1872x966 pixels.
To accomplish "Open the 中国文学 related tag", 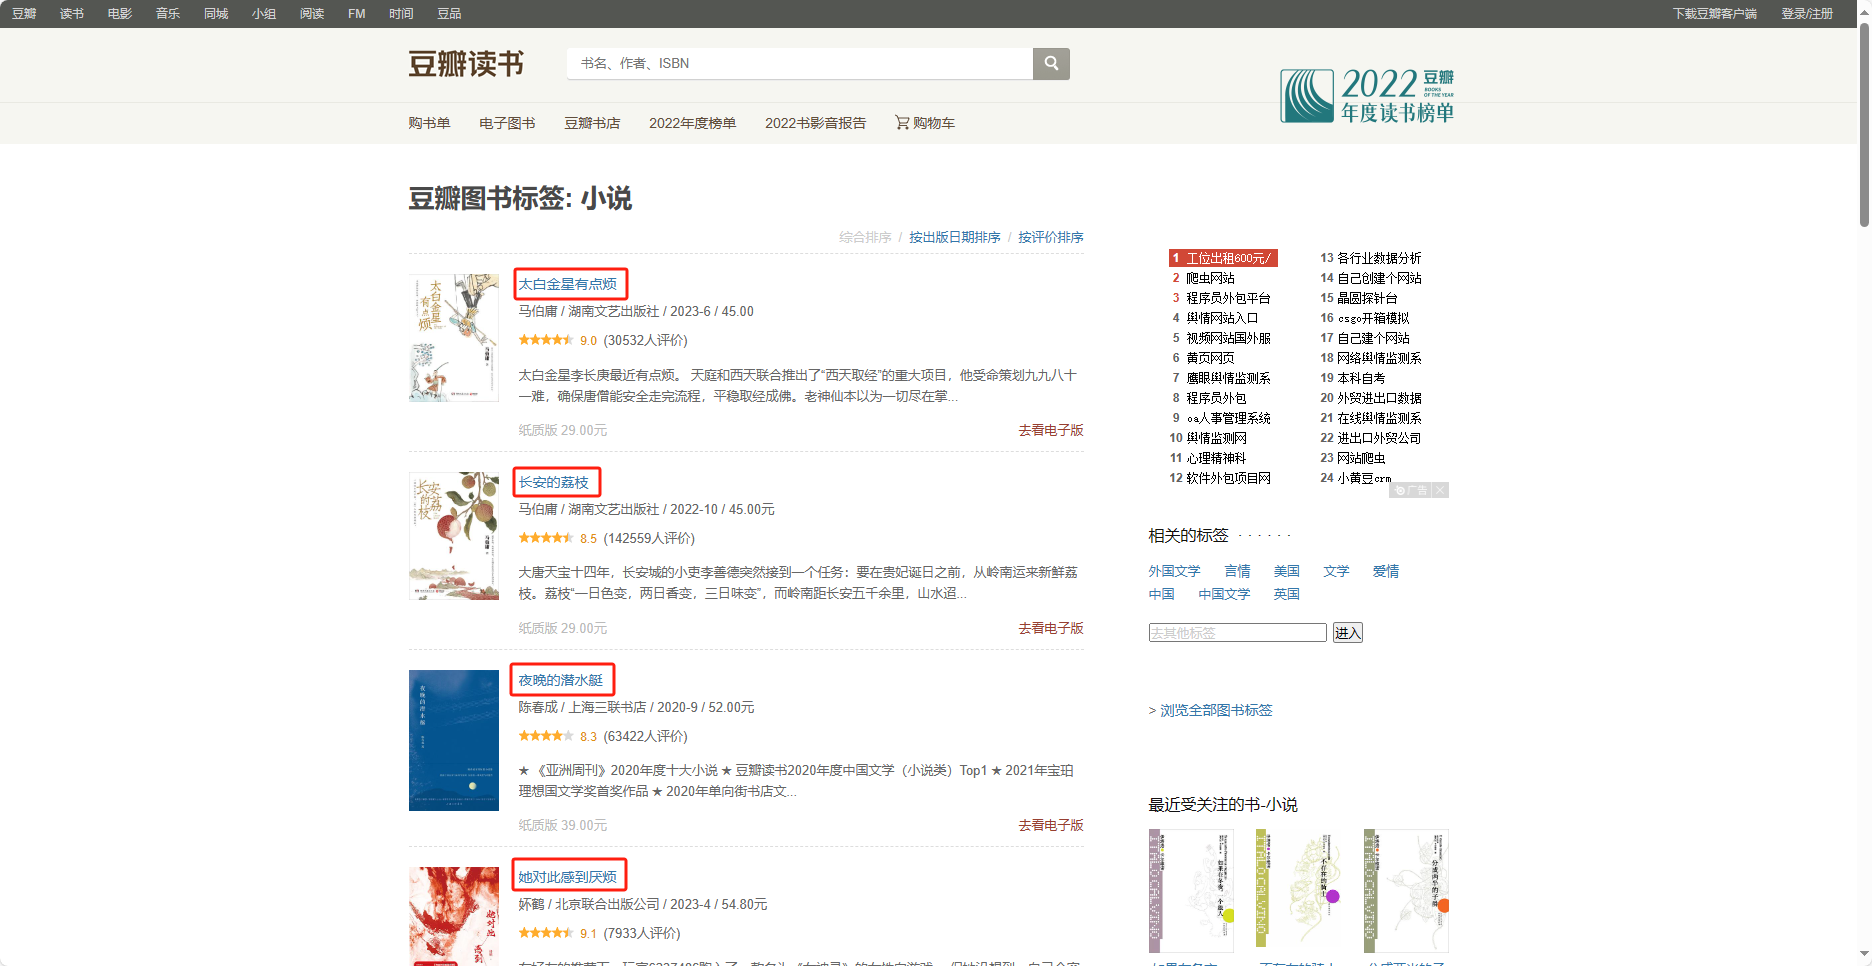I will (1224, 594).
